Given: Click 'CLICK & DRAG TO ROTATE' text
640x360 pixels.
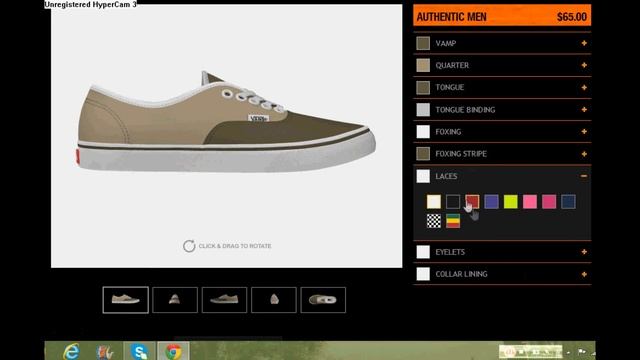Looking at the screenshot, I should tap(235, 246).
